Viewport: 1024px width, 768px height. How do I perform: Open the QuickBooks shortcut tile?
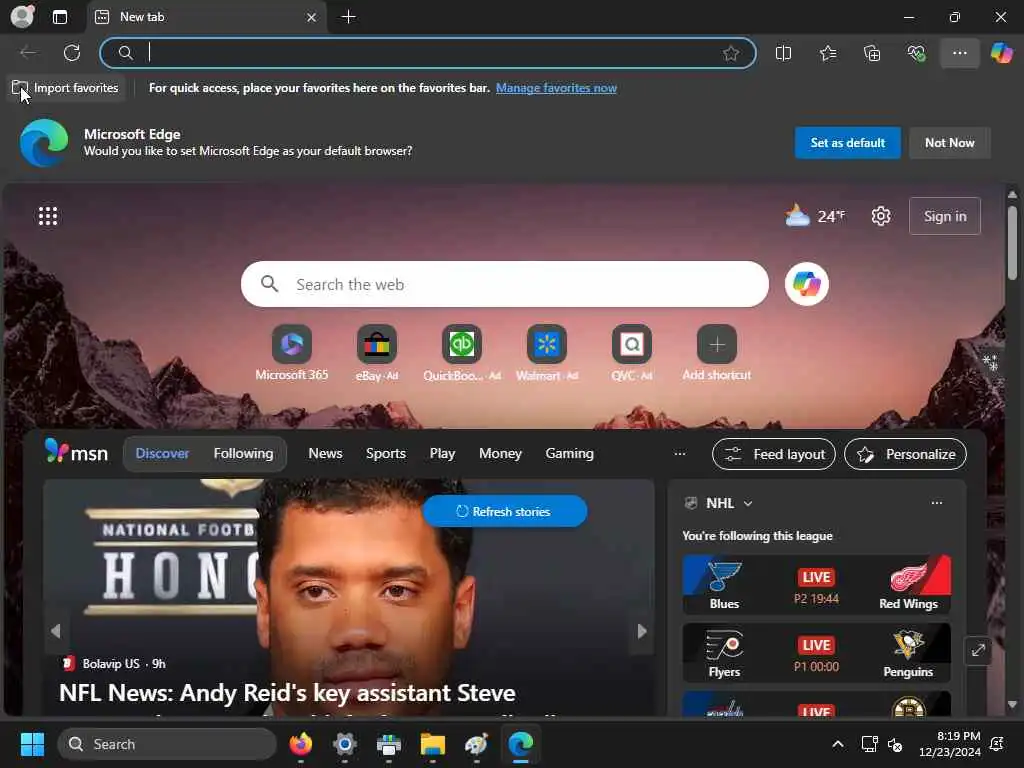[462, 353]
